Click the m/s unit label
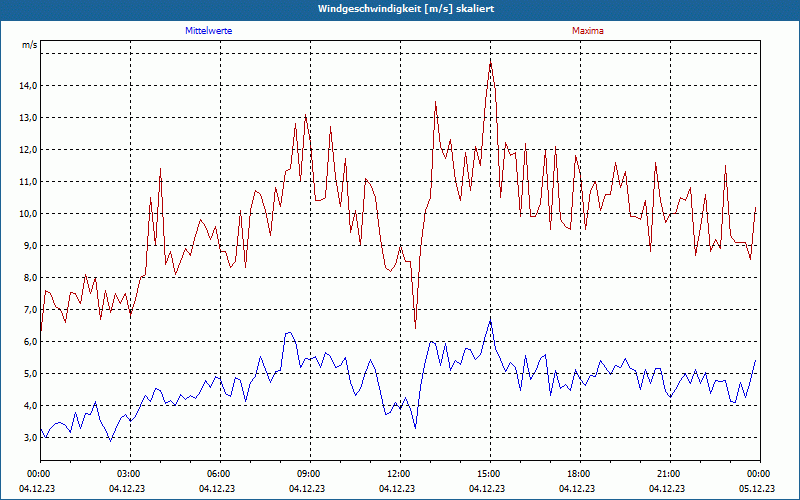800x500 pixels. 30,45
